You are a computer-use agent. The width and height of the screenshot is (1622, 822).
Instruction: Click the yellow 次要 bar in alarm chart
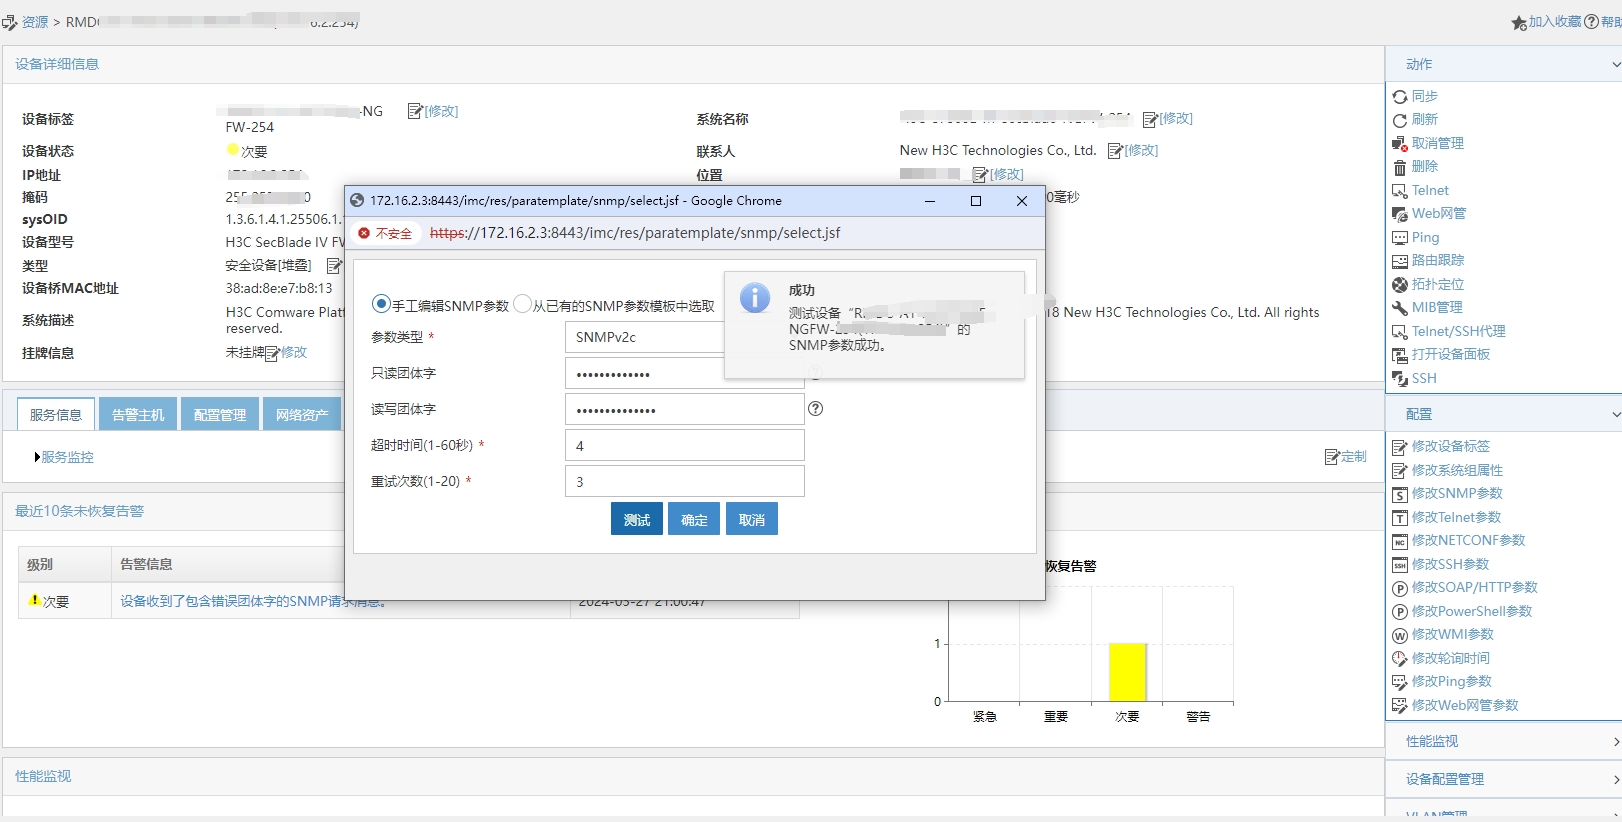(x=1127, y=672)
